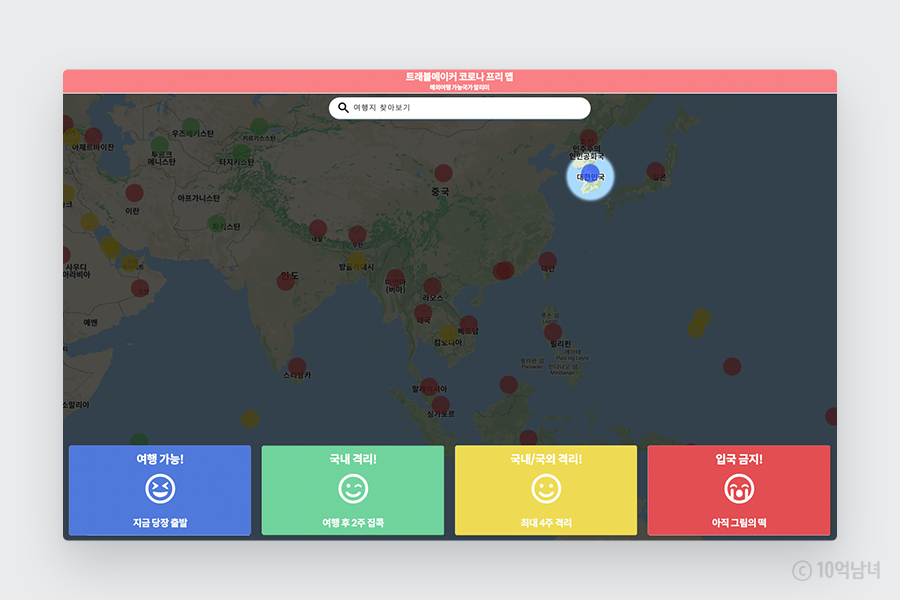Image resolution: width=900 pixels, height=600 pixels.
Task: Click the green marker on 투르크메니스탄
Action: click(160, 145)
